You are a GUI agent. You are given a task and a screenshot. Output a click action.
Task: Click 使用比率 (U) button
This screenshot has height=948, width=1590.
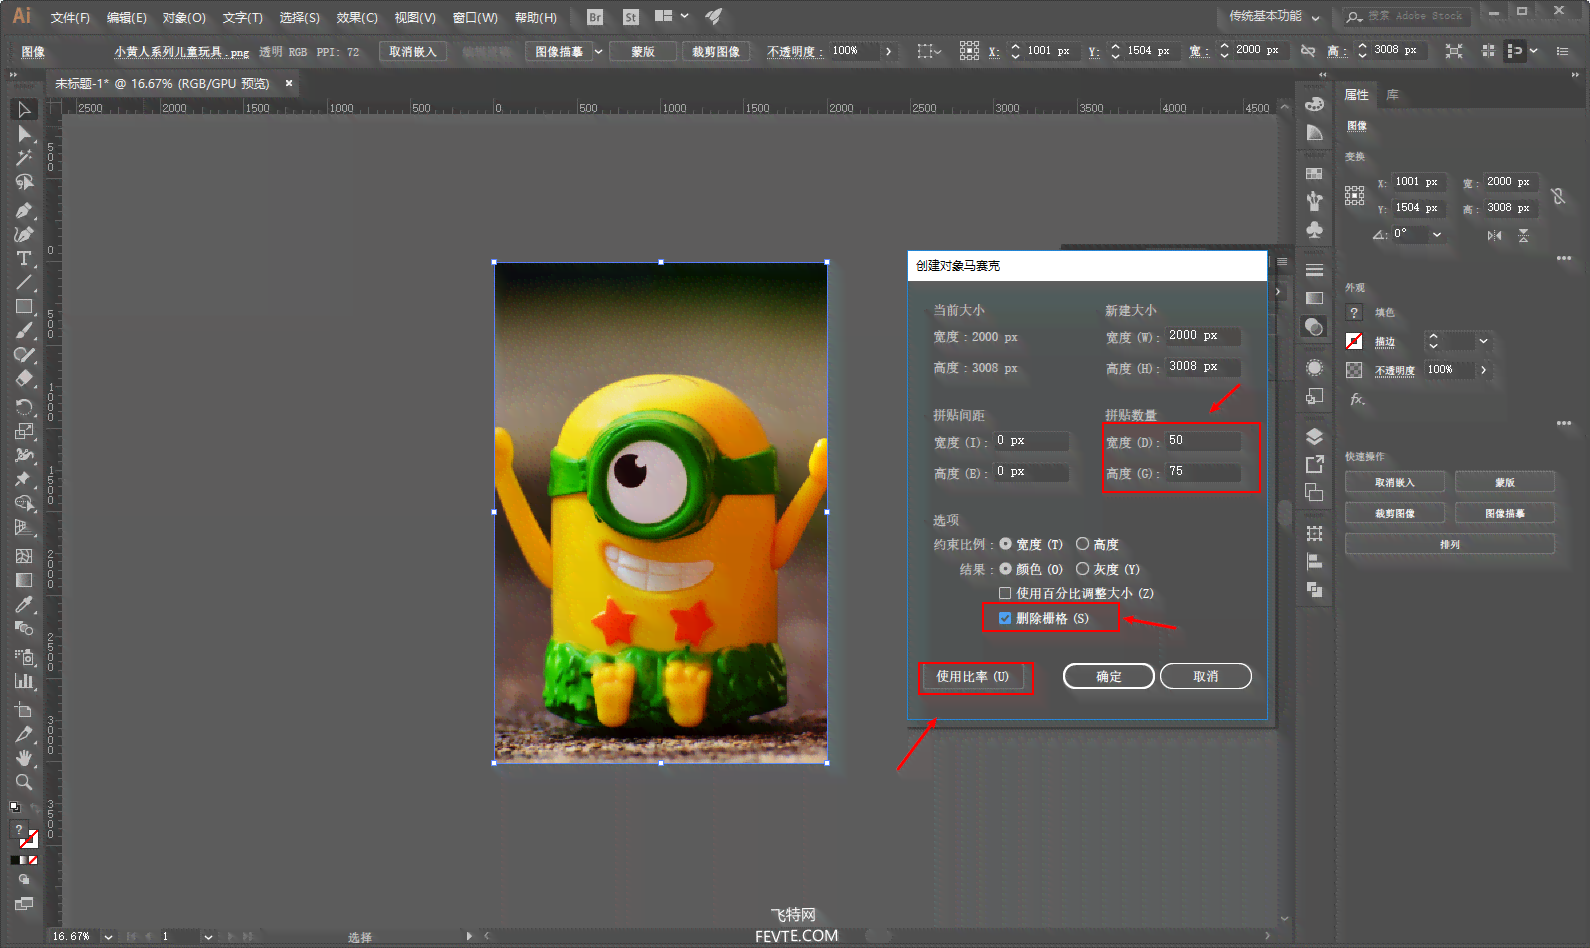tap(973, 677)
